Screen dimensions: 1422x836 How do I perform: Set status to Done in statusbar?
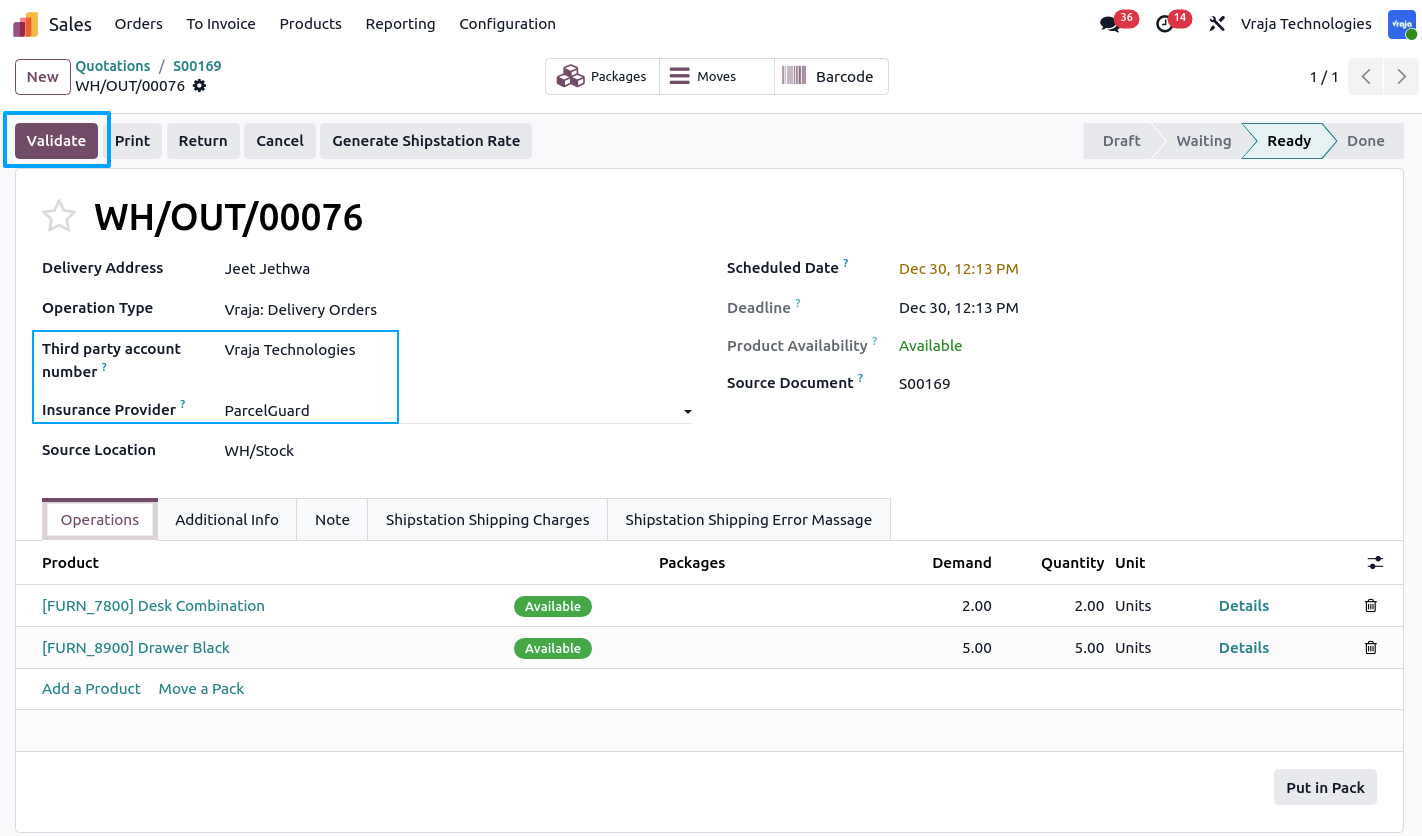tap(1365, 141)
